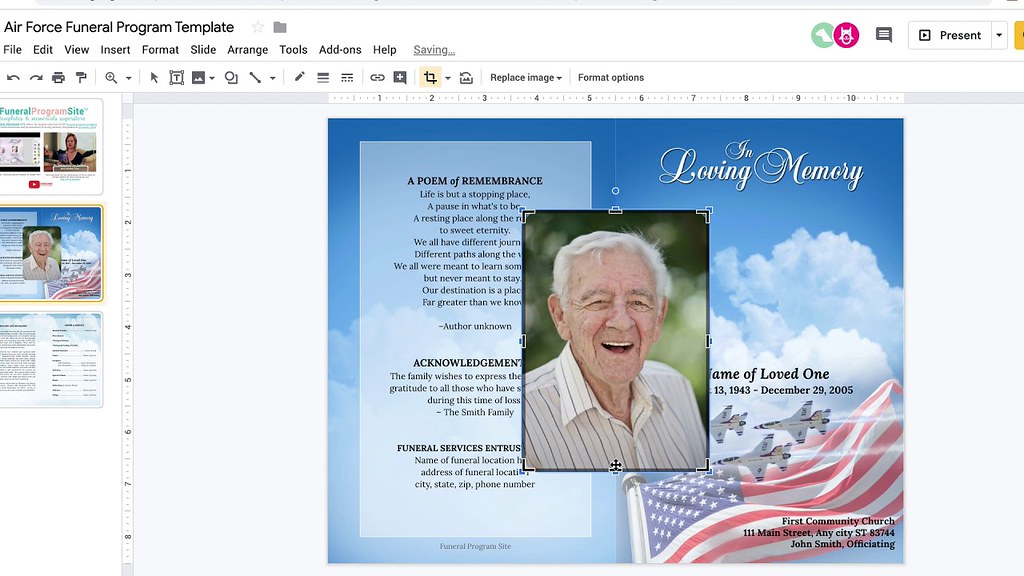Open the comment history icon
This screenshot has width=1024, height=576.
pyautogui.click(x=884, y=35)
